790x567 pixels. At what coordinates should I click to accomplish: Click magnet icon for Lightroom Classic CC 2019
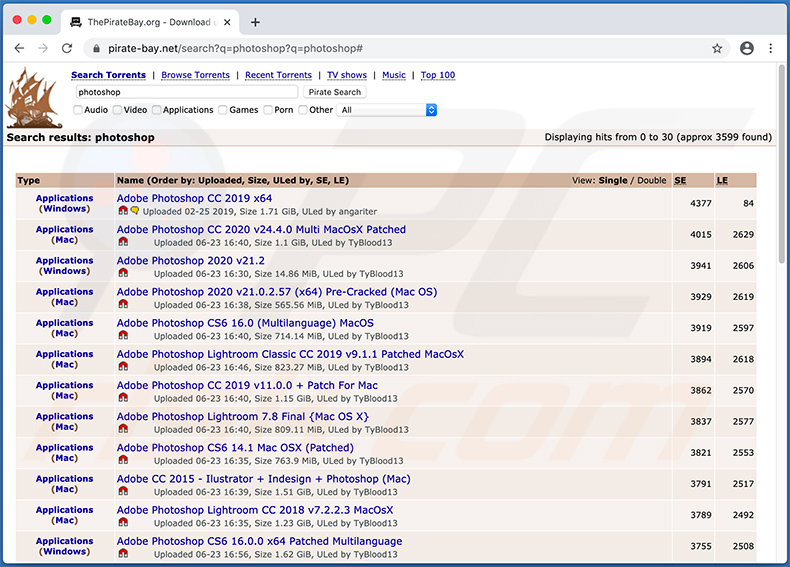click(123, 367)
